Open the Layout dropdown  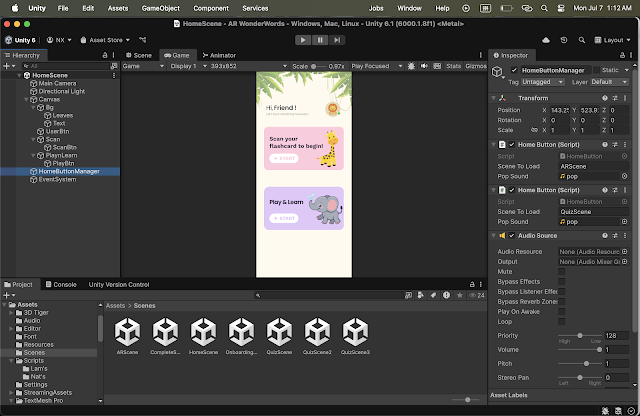[x=612, y=40]
